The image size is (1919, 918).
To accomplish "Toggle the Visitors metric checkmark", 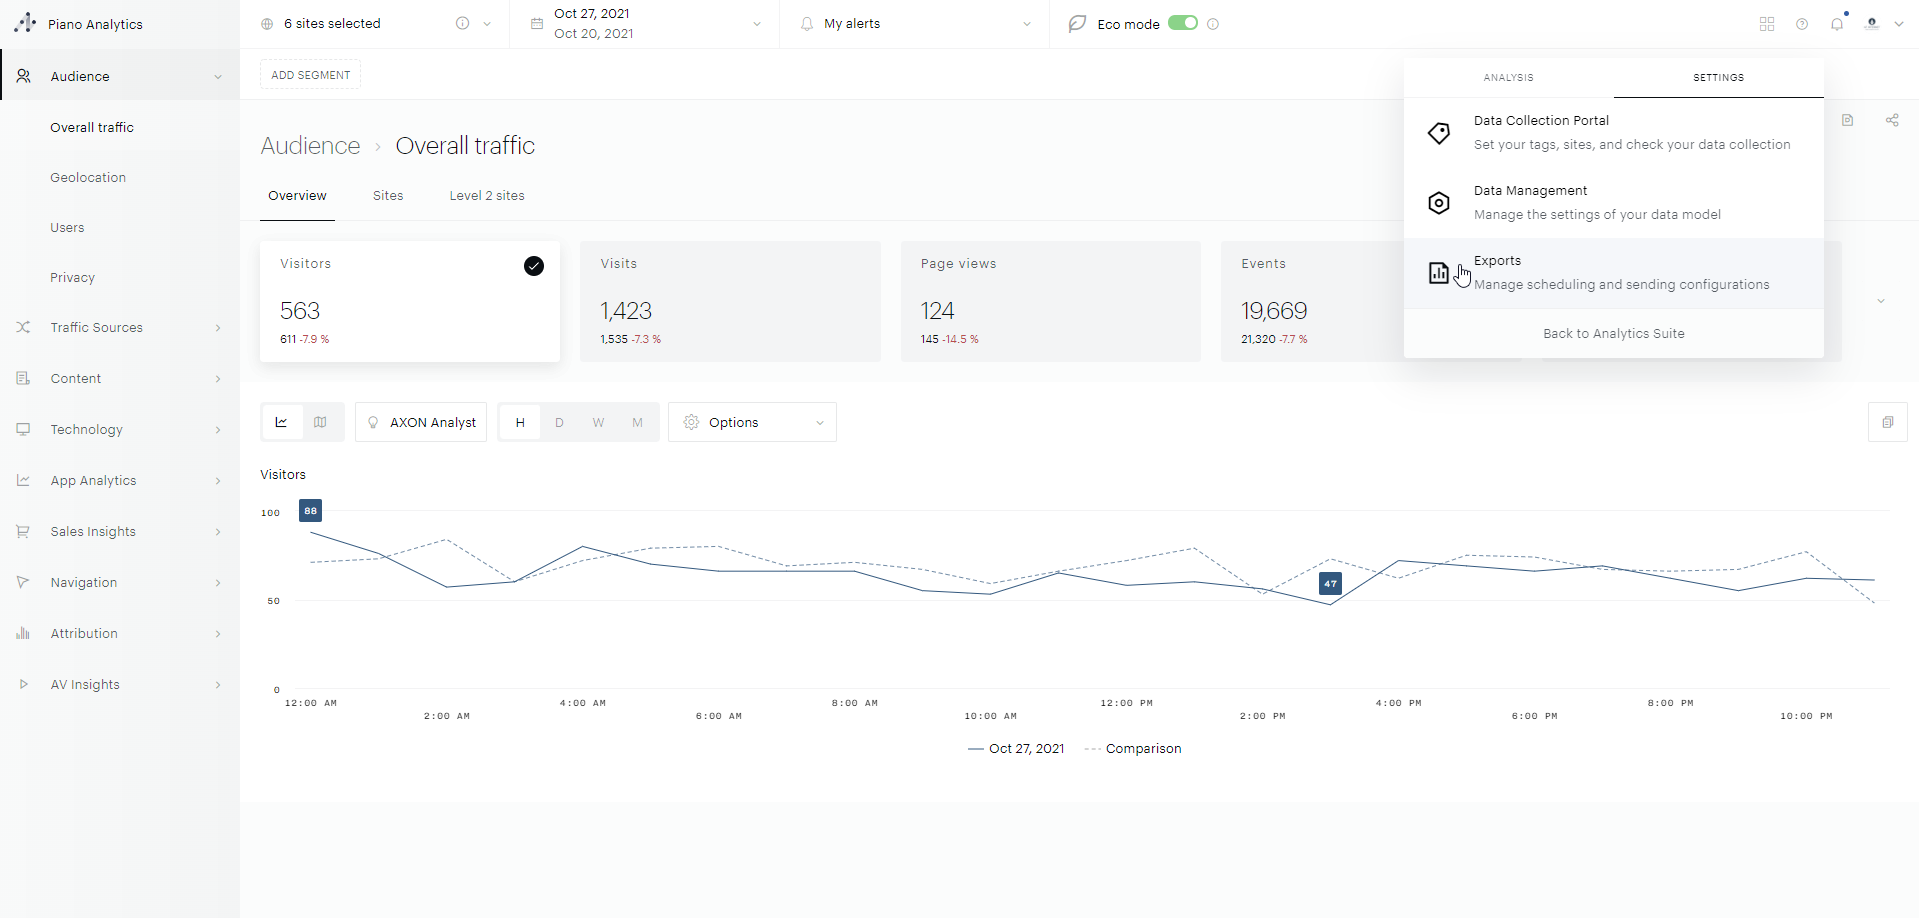I will 534,265.
